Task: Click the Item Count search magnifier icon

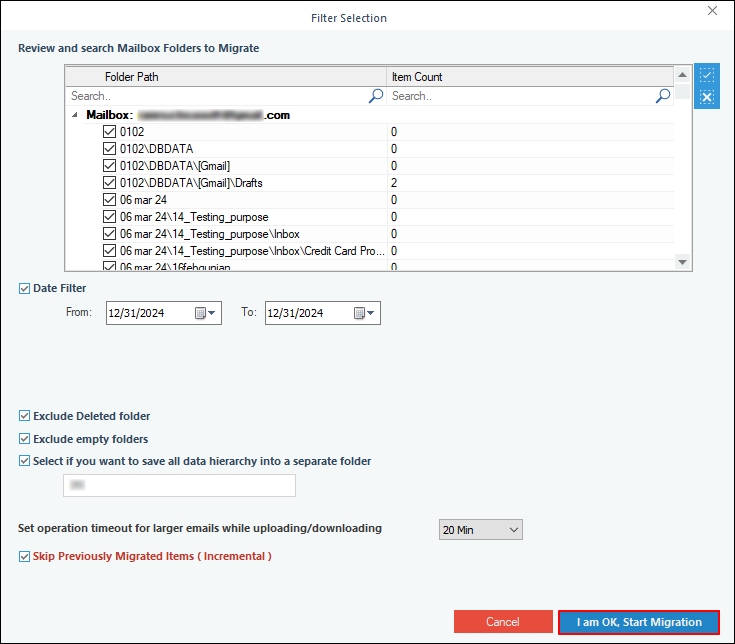Action: coord(663,96)
